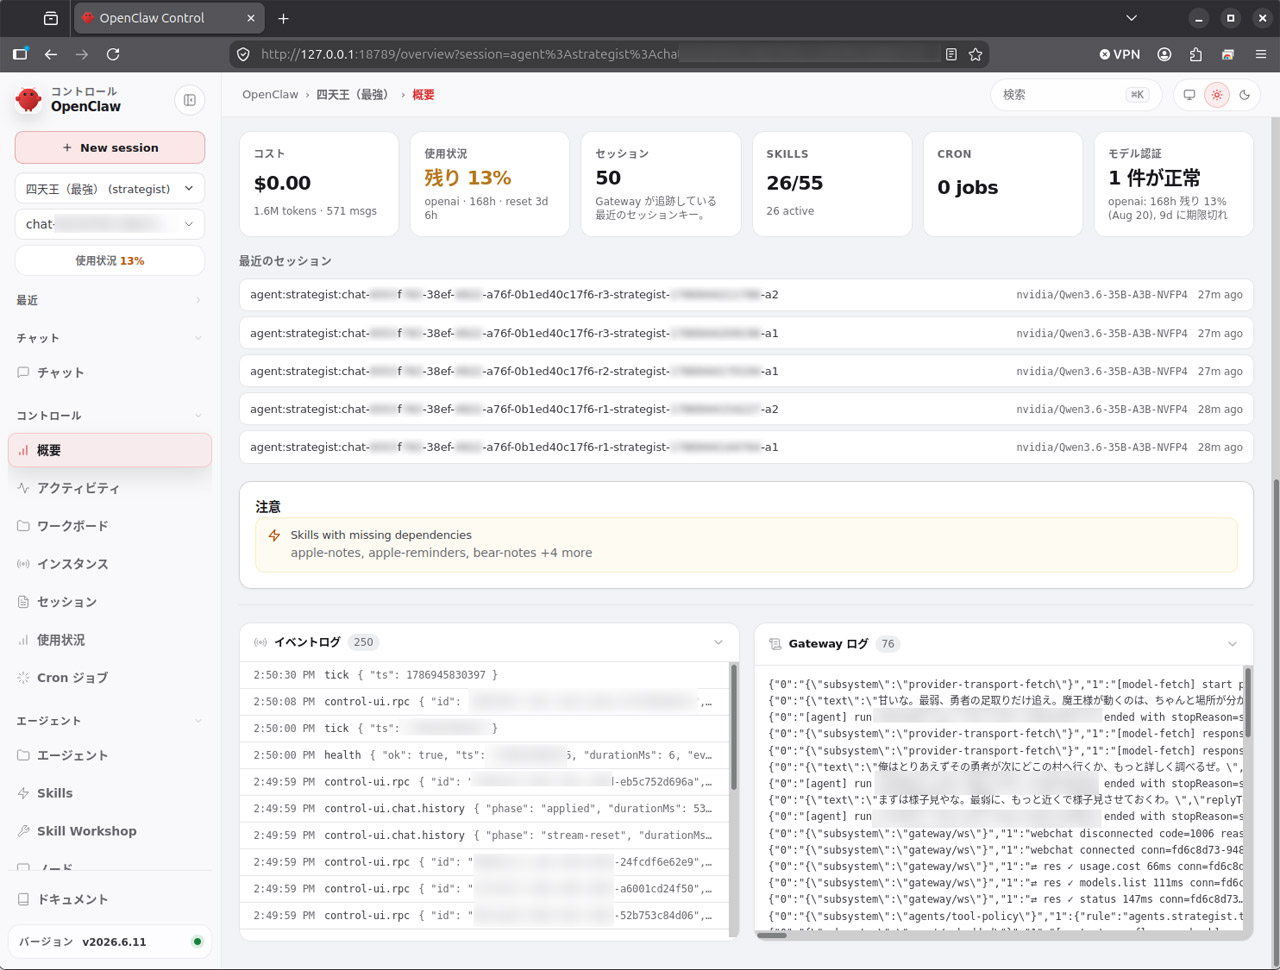The height and width of the screenshot is (970, 1280).
Task: Click the browser reload icon
Action: coord(113,54)
